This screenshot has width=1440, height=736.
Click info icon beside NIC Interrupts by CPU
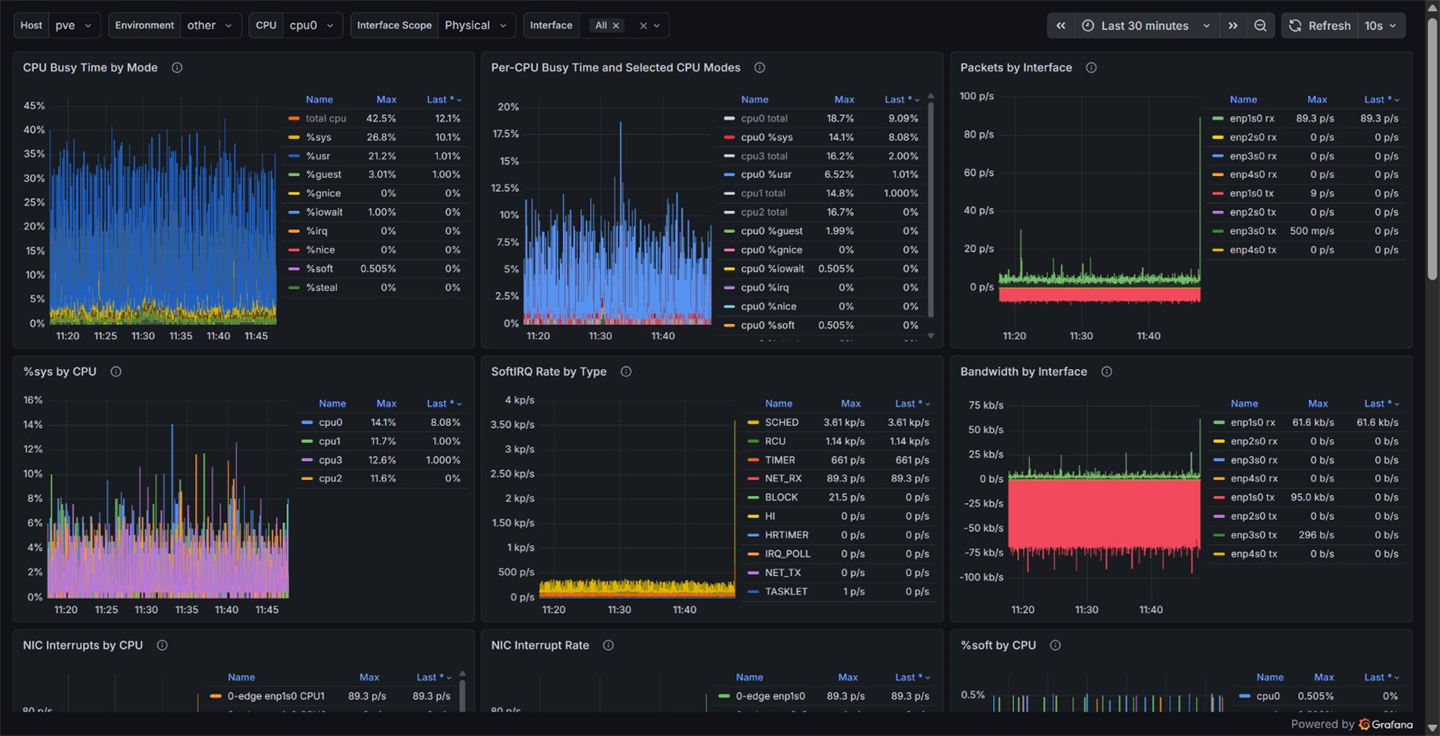tap(162, 646)
